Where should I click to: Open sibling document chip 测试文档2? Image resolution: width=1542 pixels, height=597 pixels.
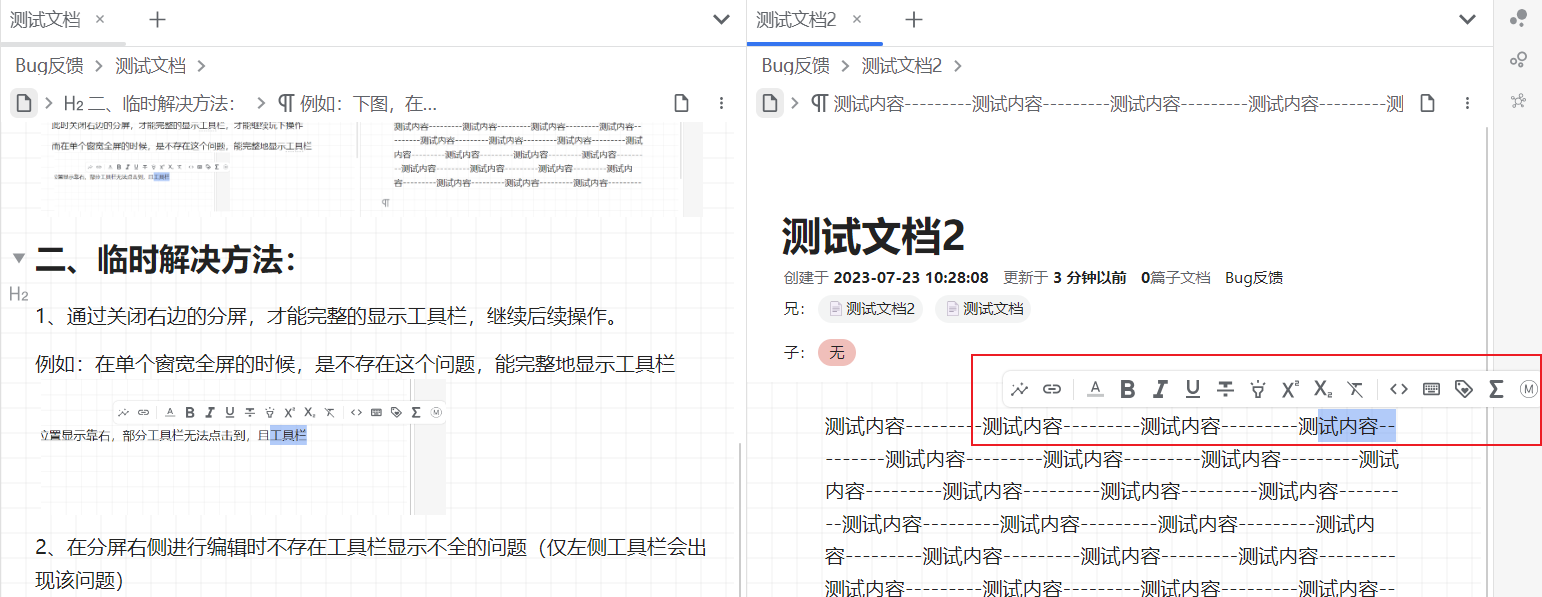[x=871, y=309]
